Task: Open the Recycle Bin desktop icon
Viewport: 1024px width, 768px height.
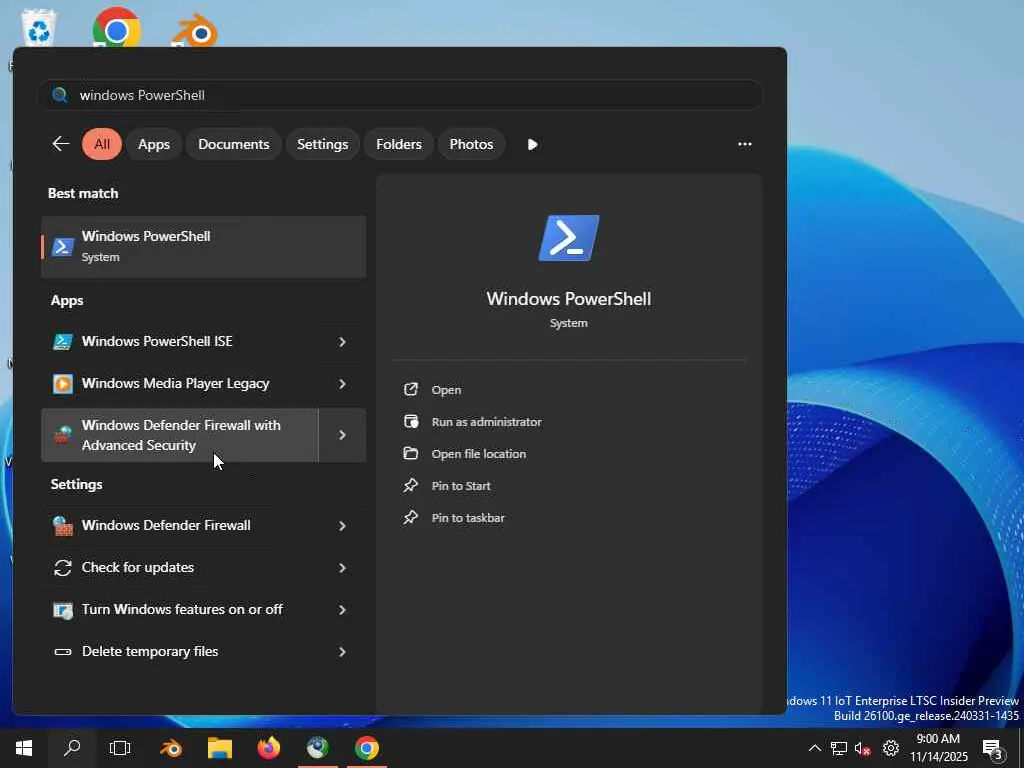Action: (x=39, y=27)
